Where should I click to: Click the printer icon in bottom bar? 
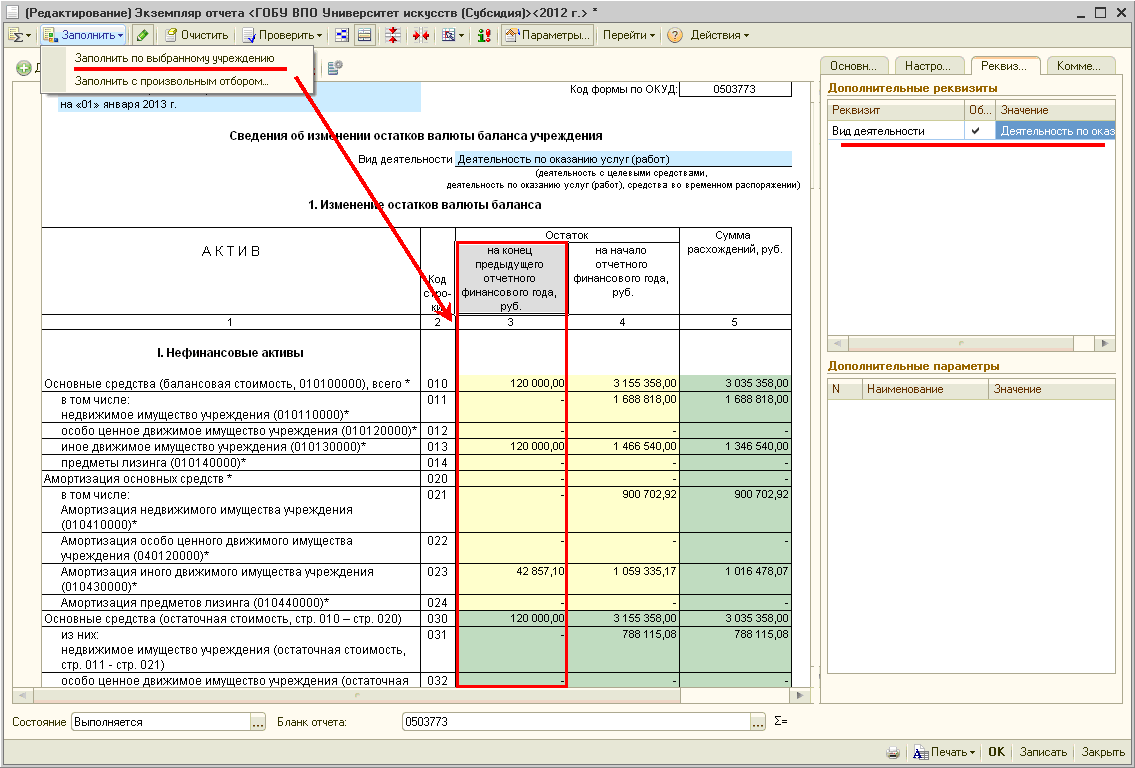893,752
